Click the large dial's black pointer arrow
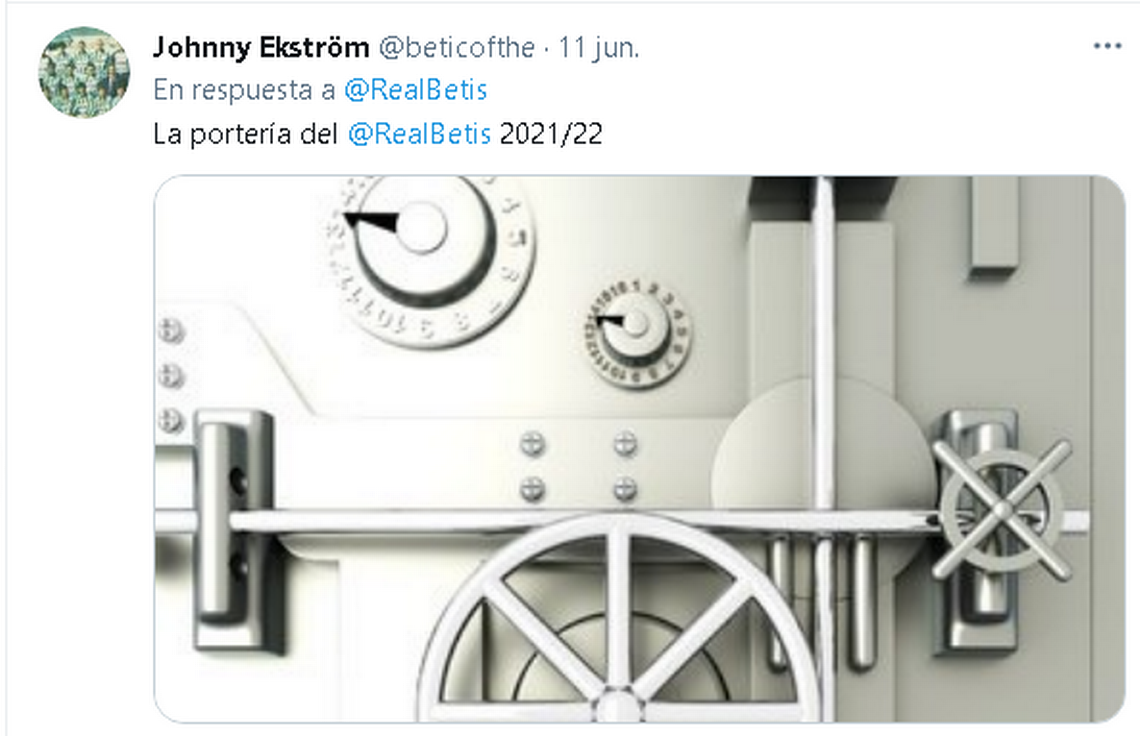1140x736 pixels. coord(371,221)
